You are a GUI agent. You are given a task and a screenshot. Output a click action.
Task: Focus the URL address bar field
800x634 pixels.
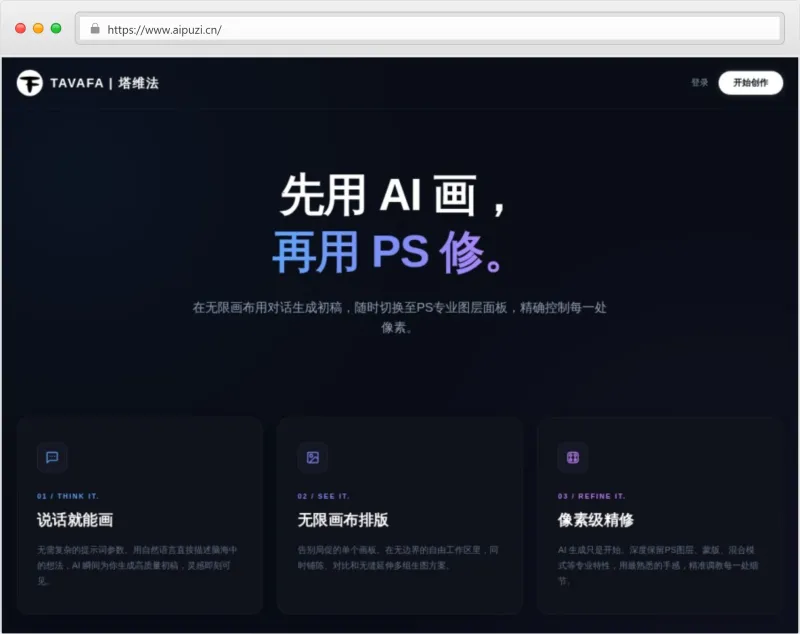click(x=430, y=29)
